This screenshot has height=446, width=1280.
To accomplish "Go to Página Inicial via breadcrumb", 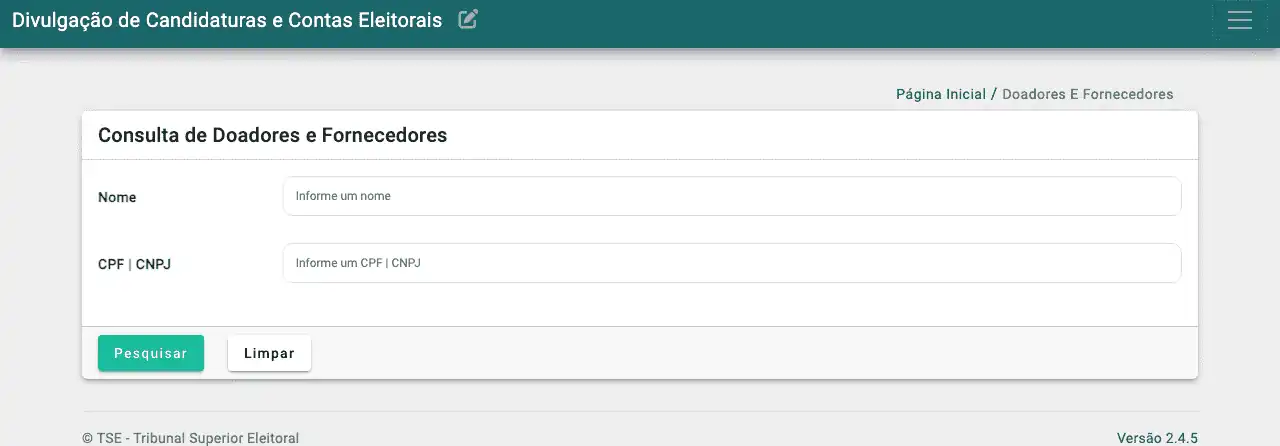I will tap(940, 94).
